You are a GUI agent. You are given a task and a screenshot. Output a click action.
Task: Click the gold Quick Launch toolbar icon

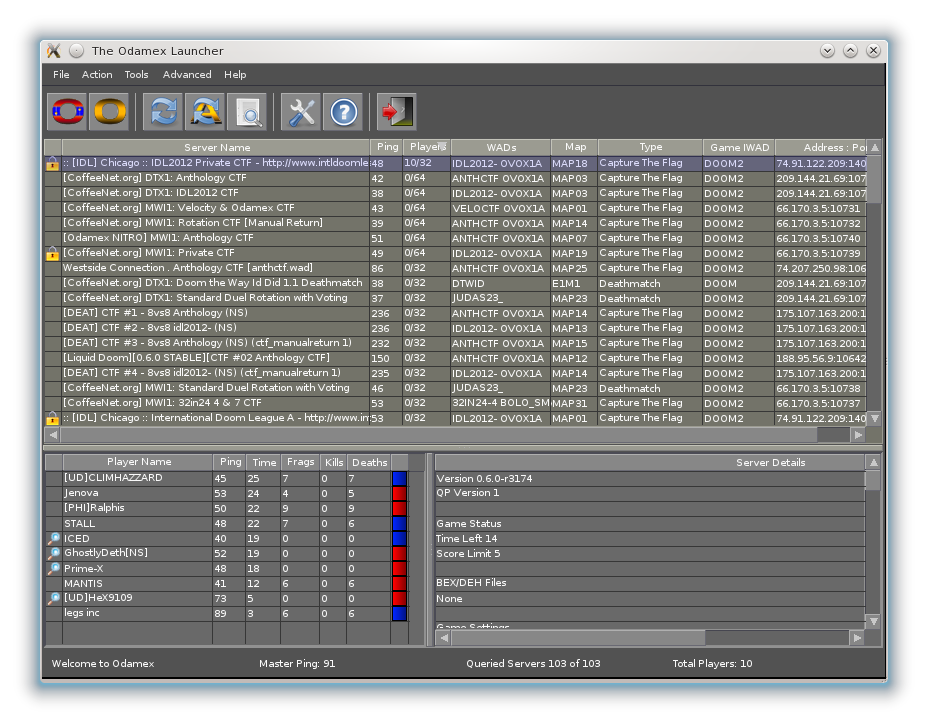pos(109,112)
